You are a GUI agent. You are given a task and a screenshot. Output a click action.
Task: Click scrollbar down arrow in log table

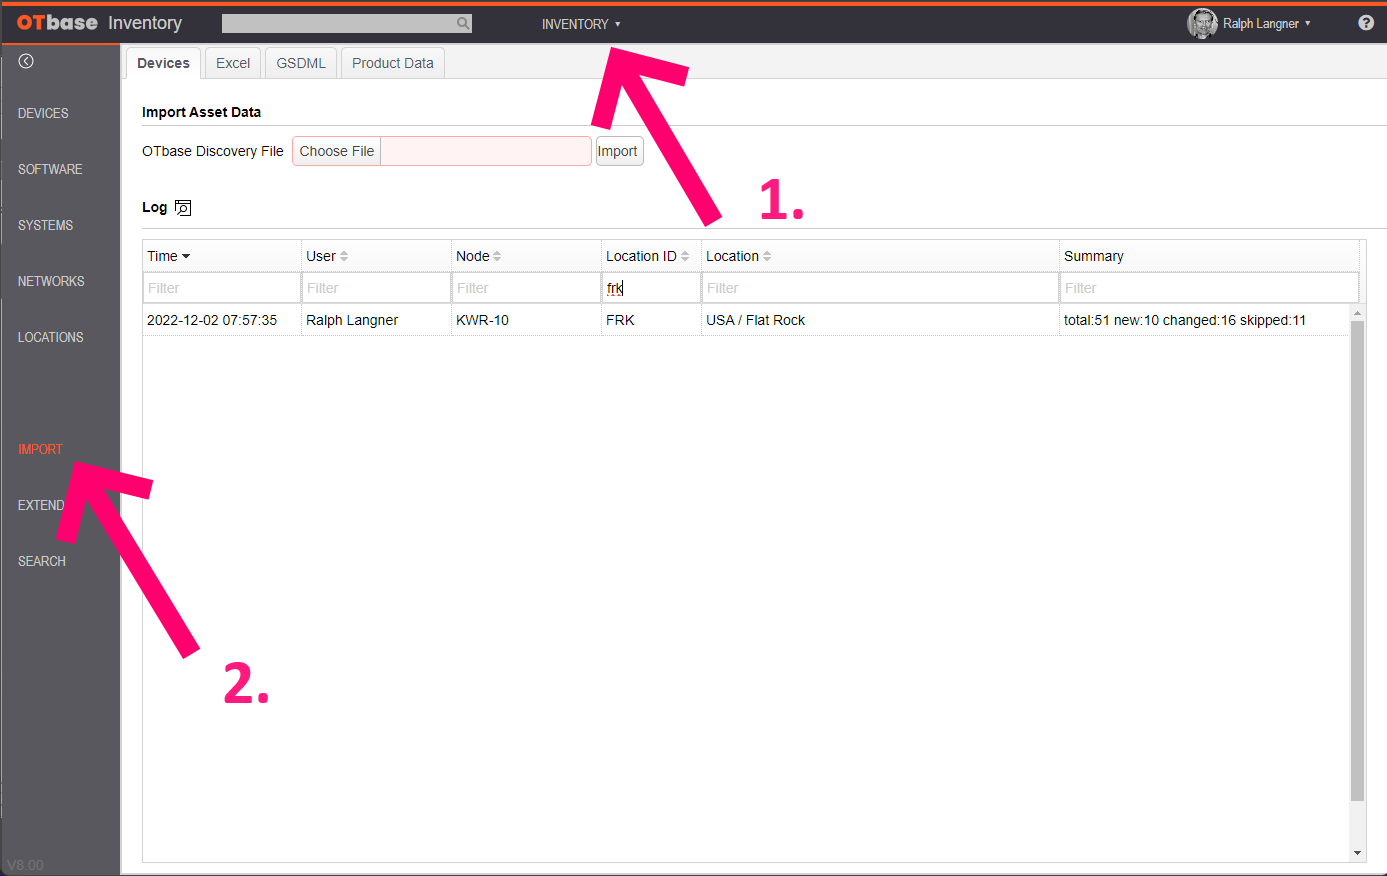tap(1357, 853)
